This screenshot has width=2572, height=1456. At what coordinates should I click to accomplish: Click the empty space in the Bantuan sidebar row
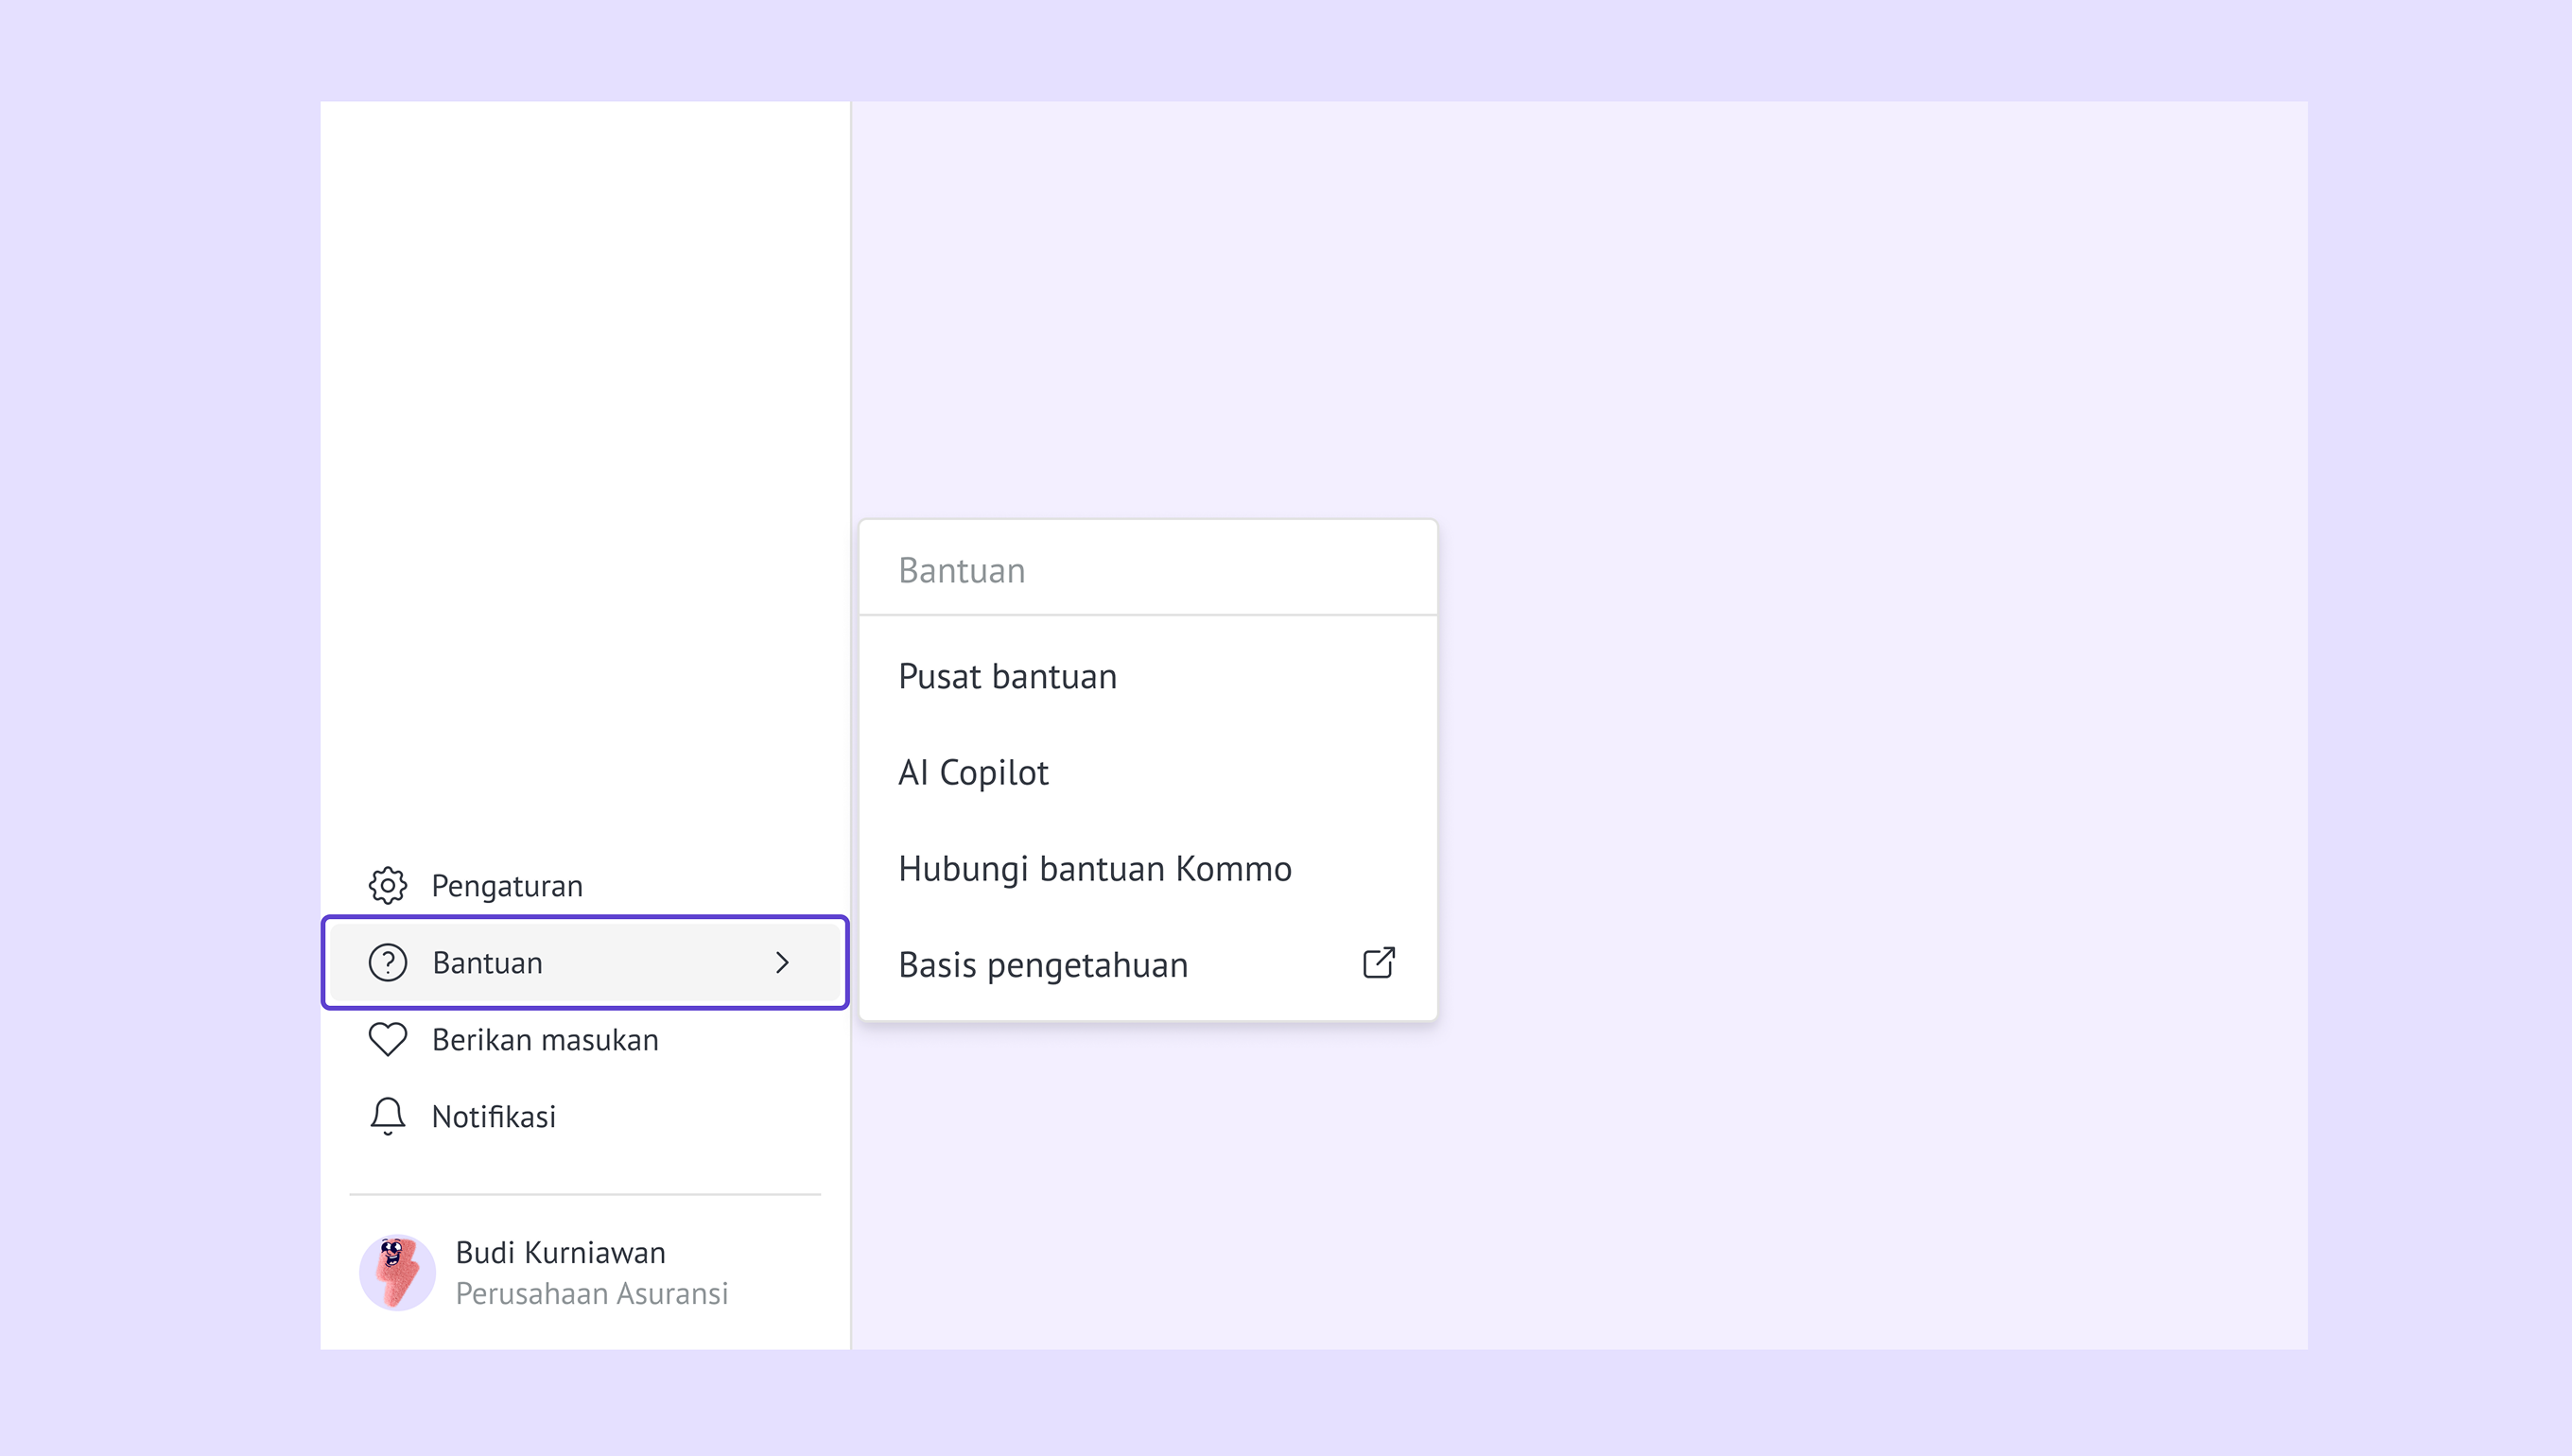[660, 963]
